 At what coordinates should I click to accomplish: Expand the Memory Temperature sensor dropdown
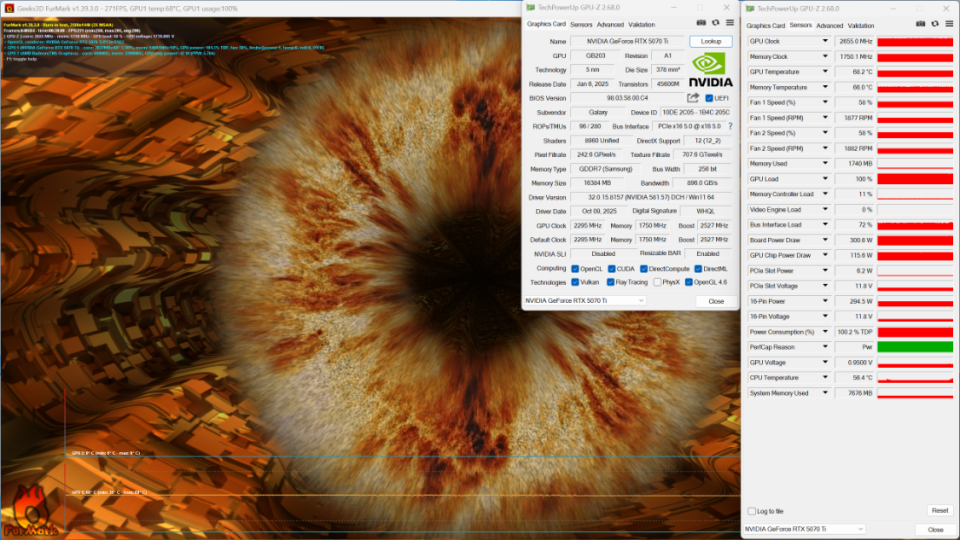(x=825, y=87)
